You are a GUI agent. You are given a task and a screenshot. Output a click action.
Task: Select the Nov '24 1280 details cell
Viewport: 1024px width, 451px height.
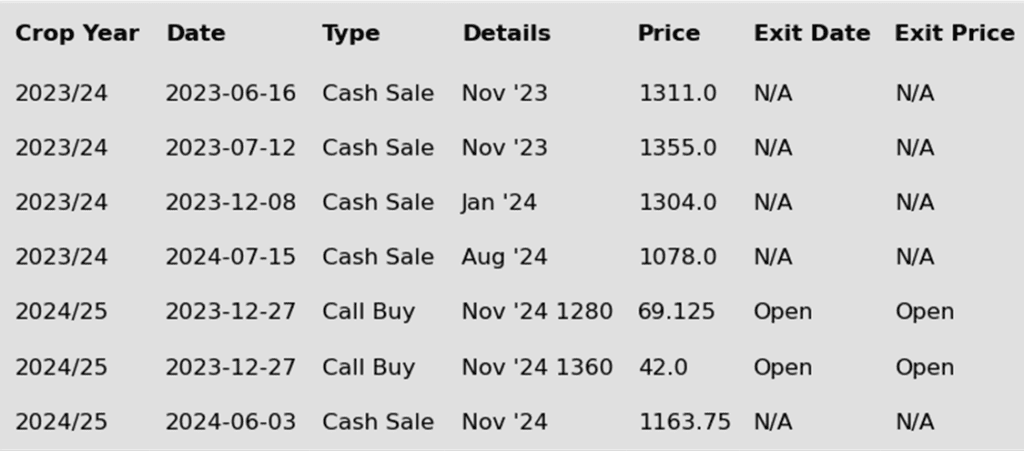[x=537, y=311]
